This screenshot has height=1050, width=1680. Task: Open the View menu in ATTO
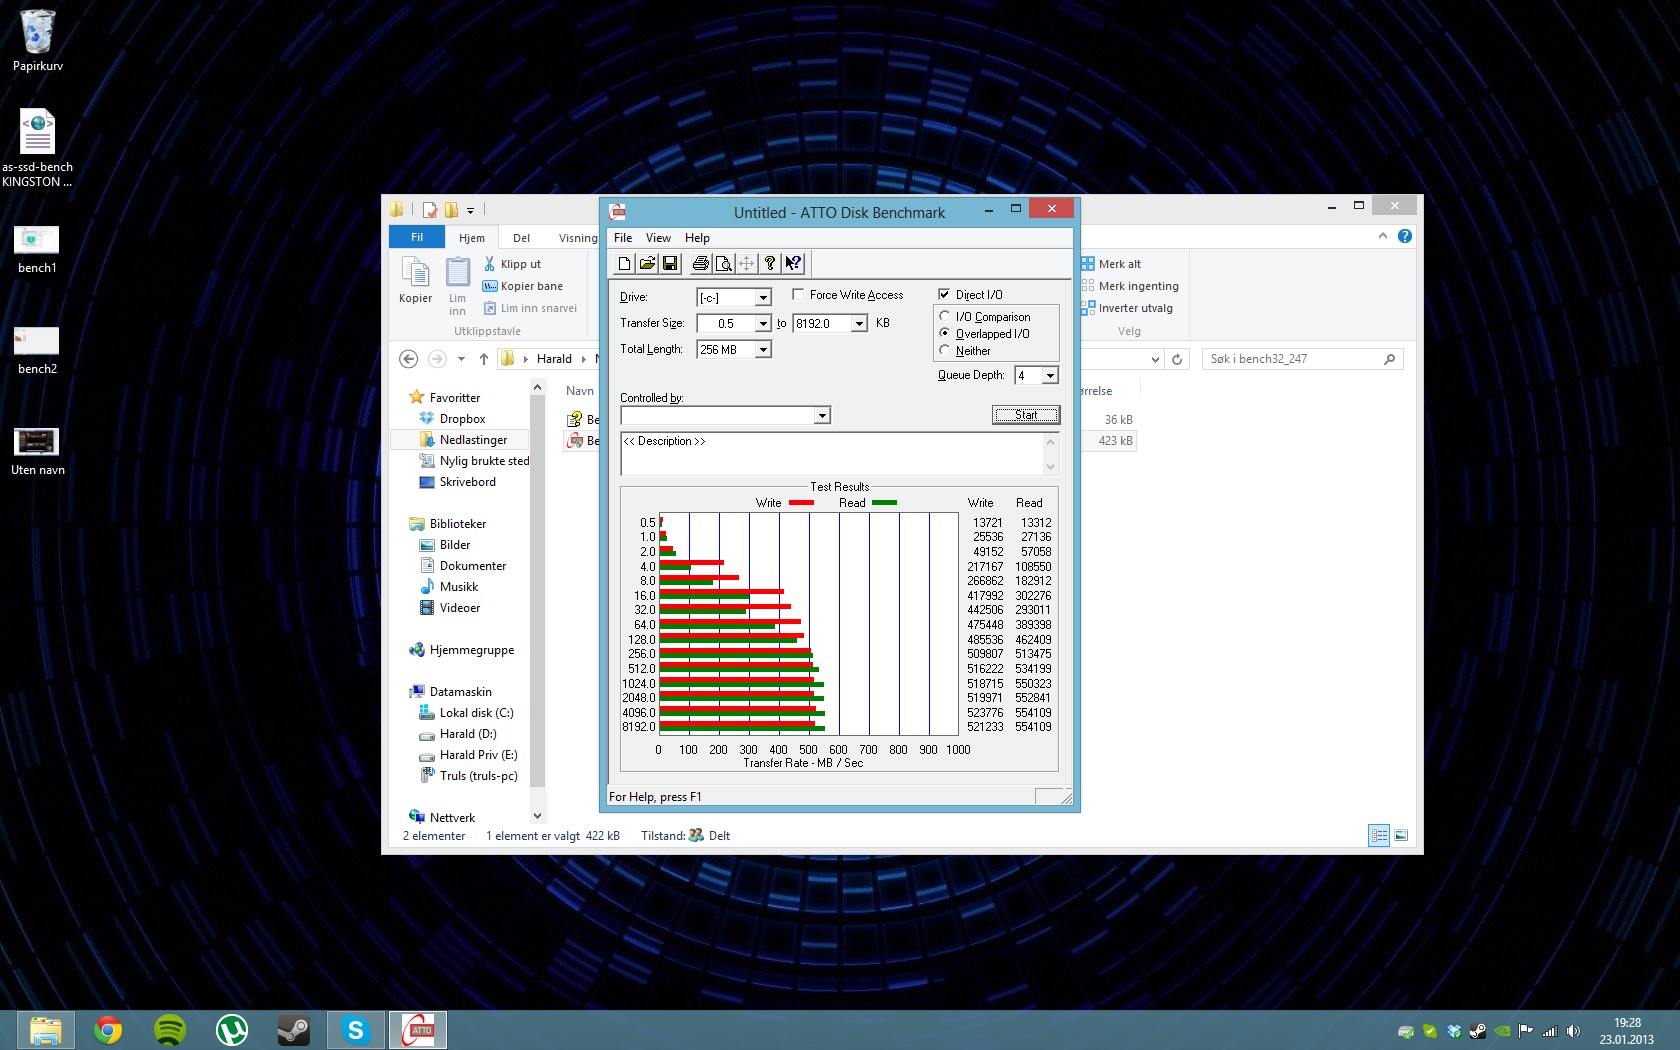pyautogui.click(x=658, y=238)
